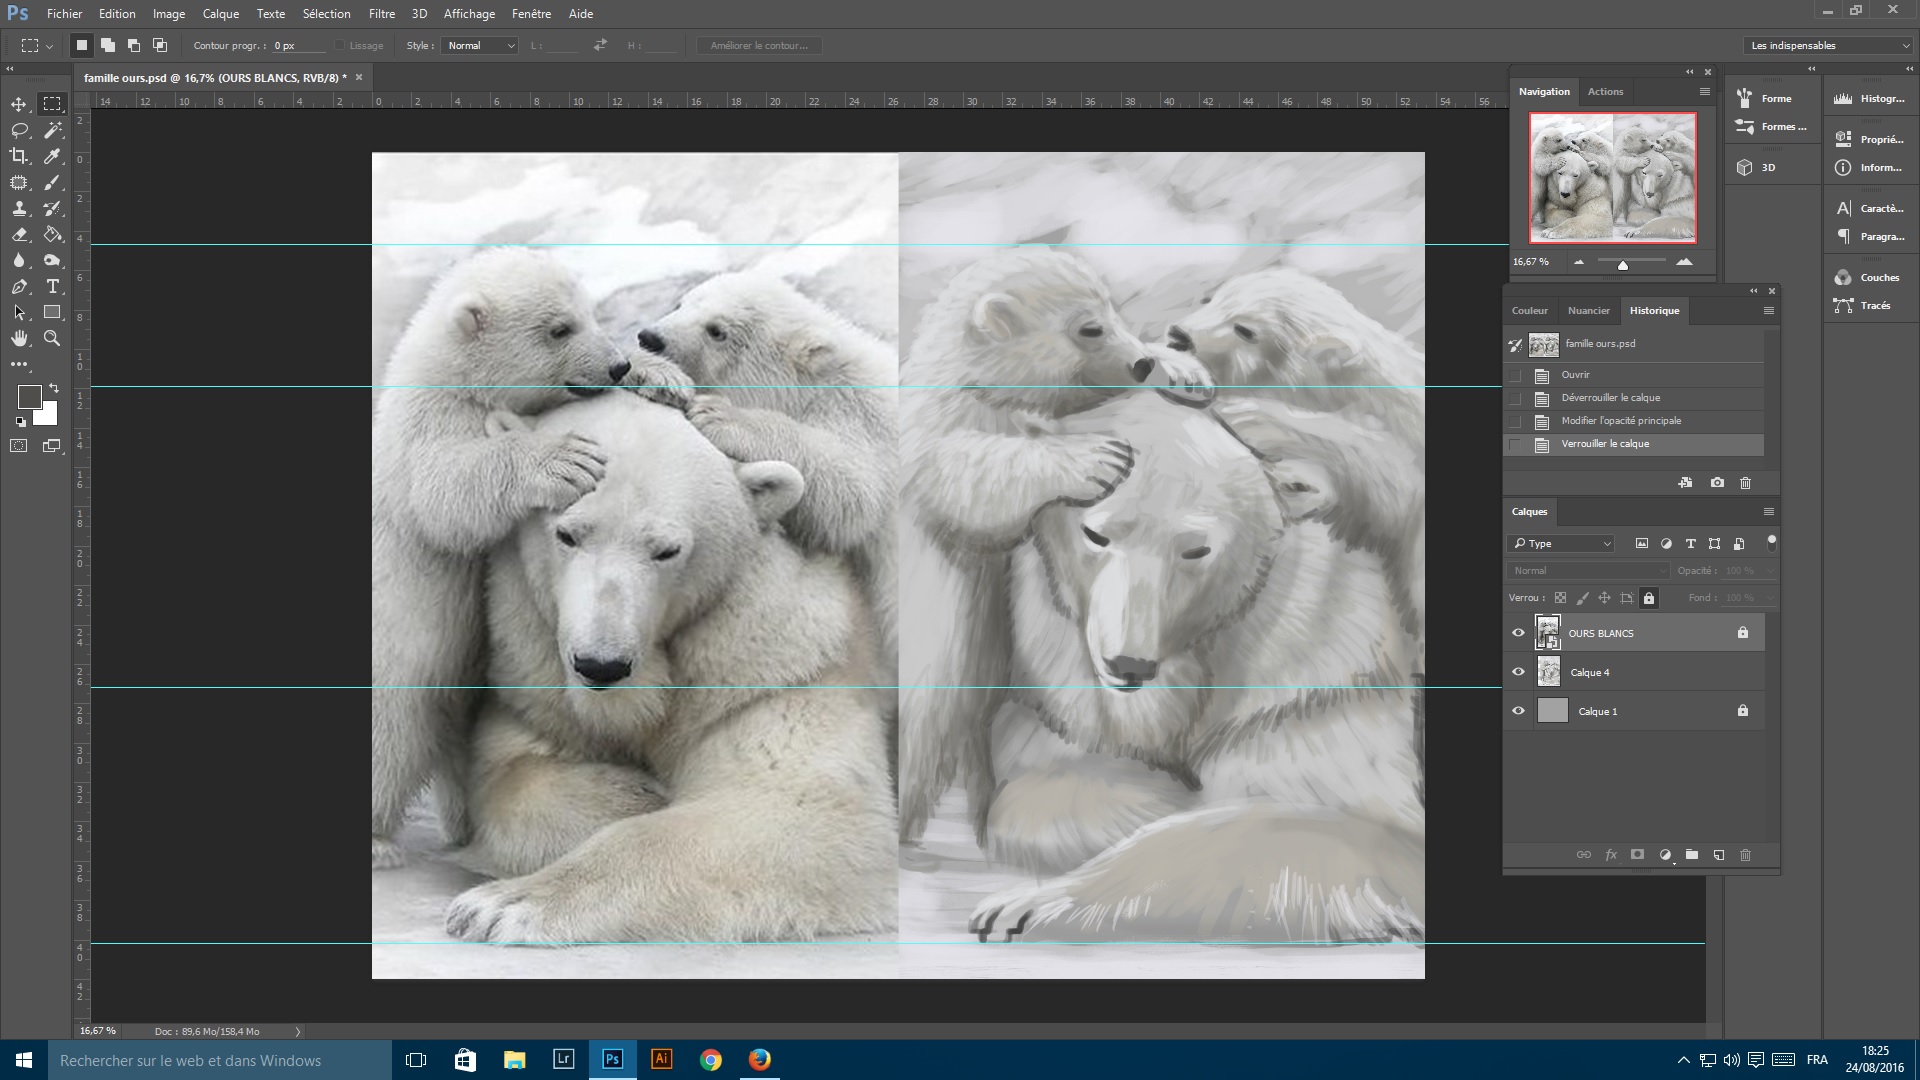
Task: Switch to the Nuancier tab
Action: (1588, 311)
